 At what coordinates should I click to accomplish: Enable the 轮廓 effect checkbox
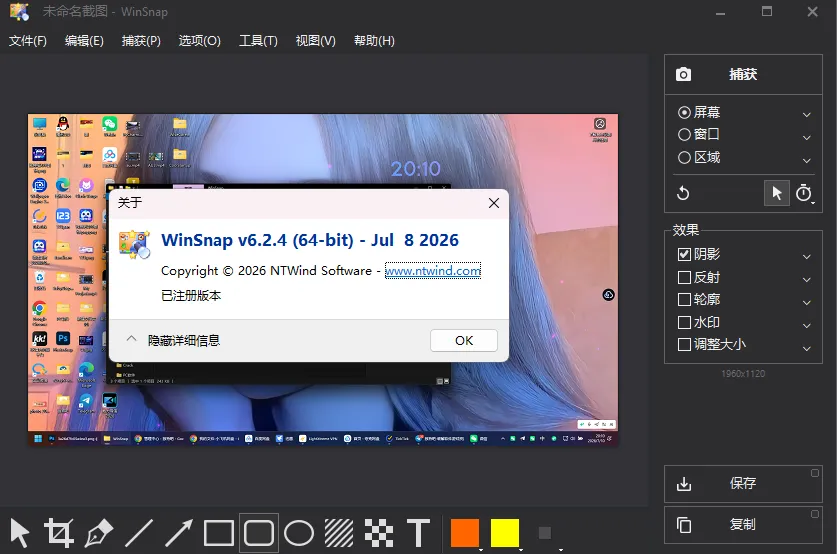pos(684,299)
